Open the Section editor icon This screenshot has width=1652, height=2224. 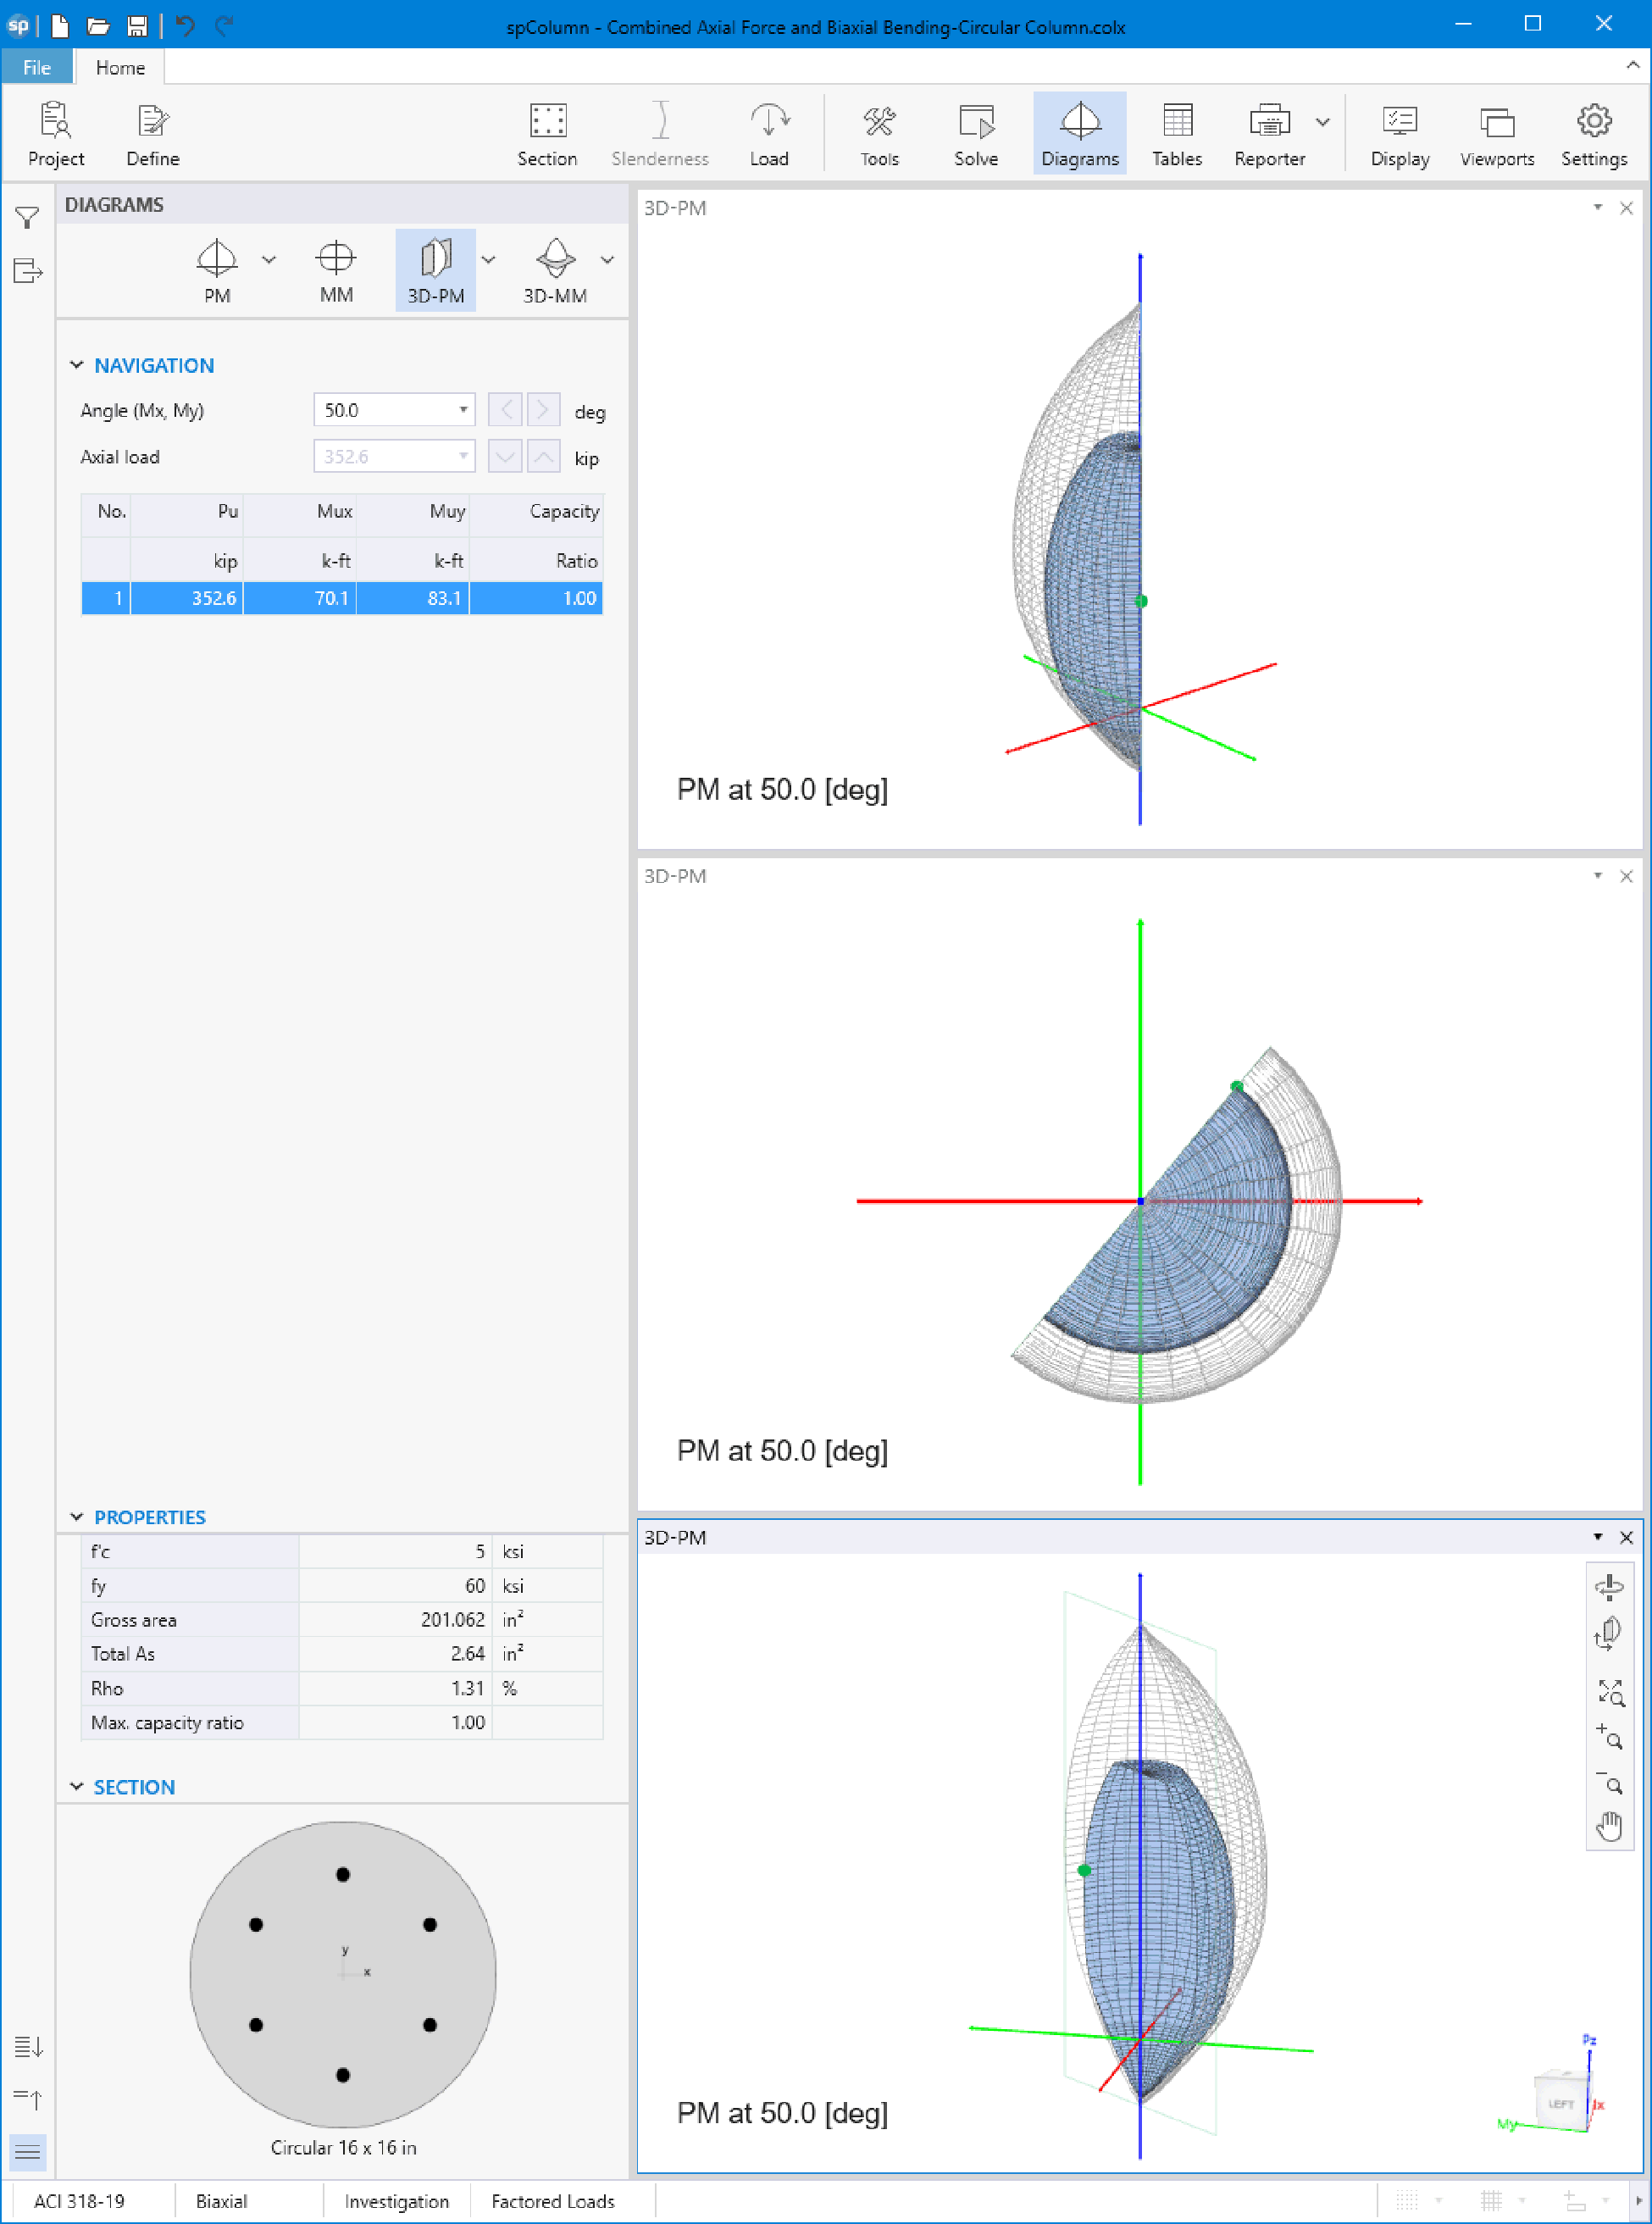(547, 134)
